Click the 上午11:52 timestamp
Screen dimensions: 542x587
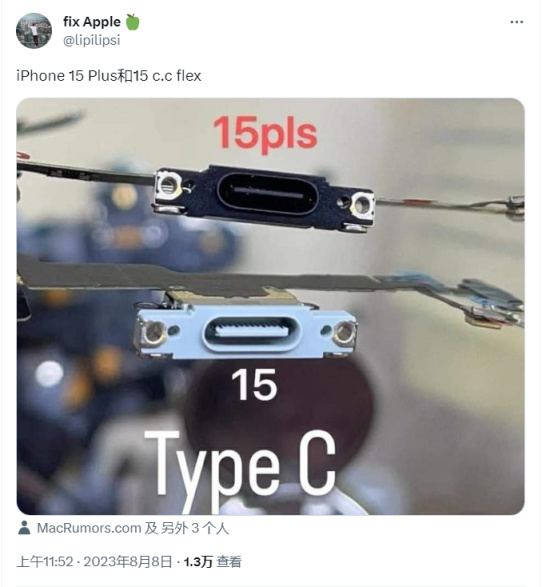click(45, 562)
